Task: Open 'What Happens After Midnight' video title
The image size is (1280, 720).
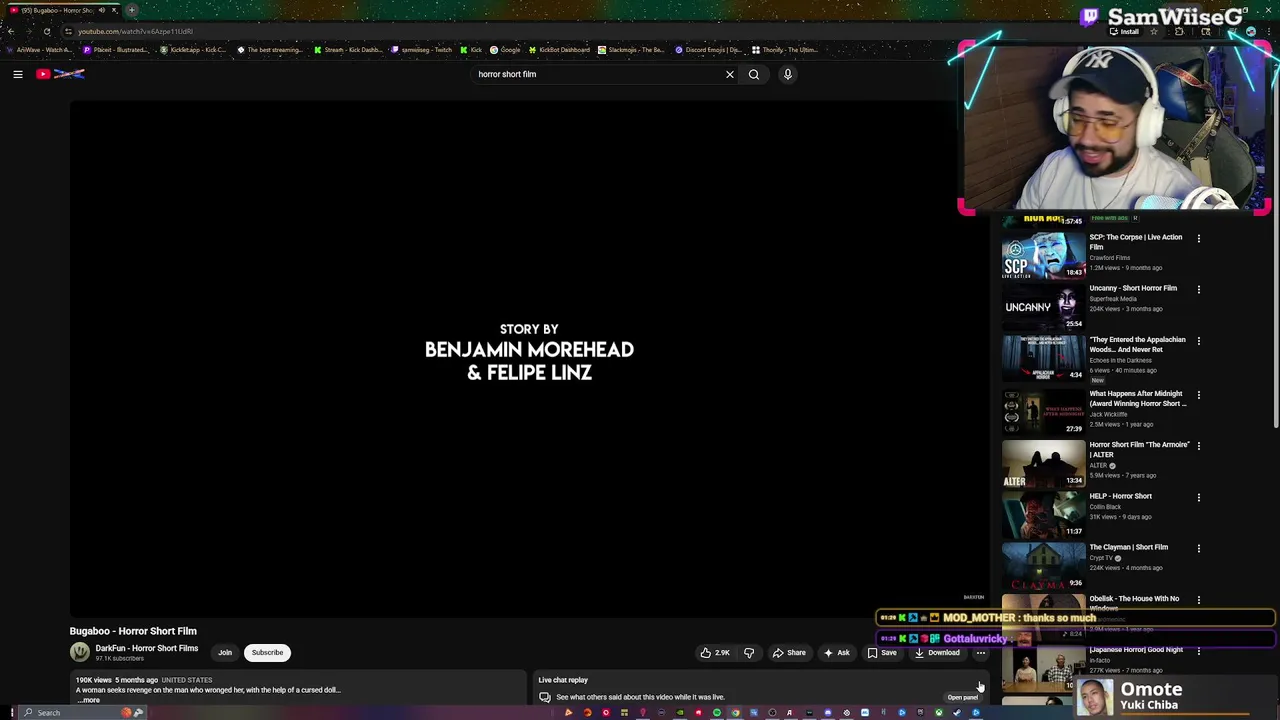Action: (1138, 399)
